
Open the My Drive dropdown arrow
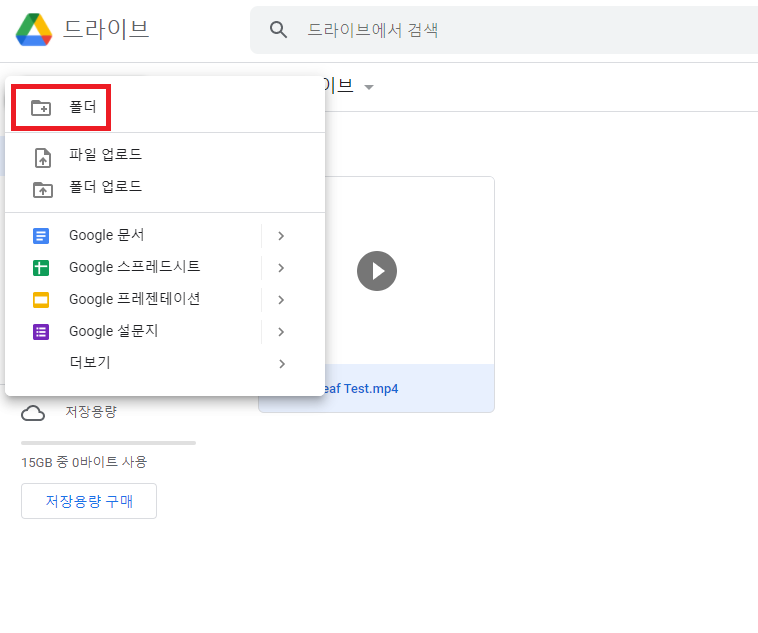[369, 88]
